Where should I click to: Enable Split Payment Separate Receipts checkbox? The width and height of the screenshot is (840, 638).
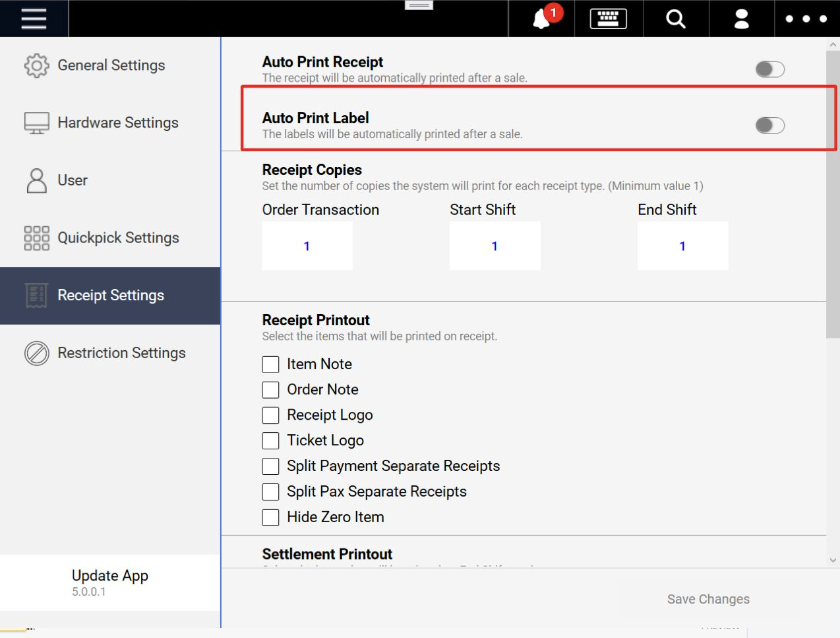[270, 466]
